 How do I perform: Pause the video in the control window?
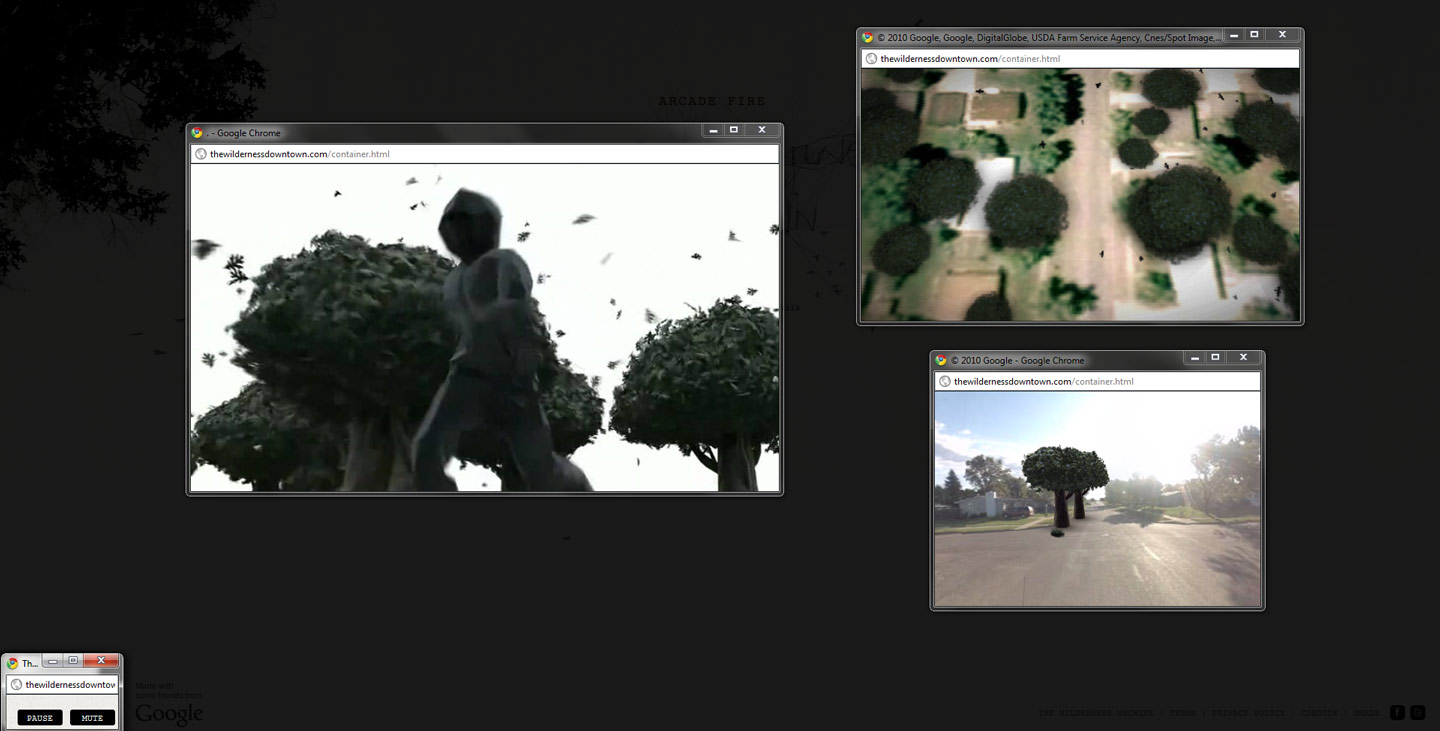(x=40, y=718)
